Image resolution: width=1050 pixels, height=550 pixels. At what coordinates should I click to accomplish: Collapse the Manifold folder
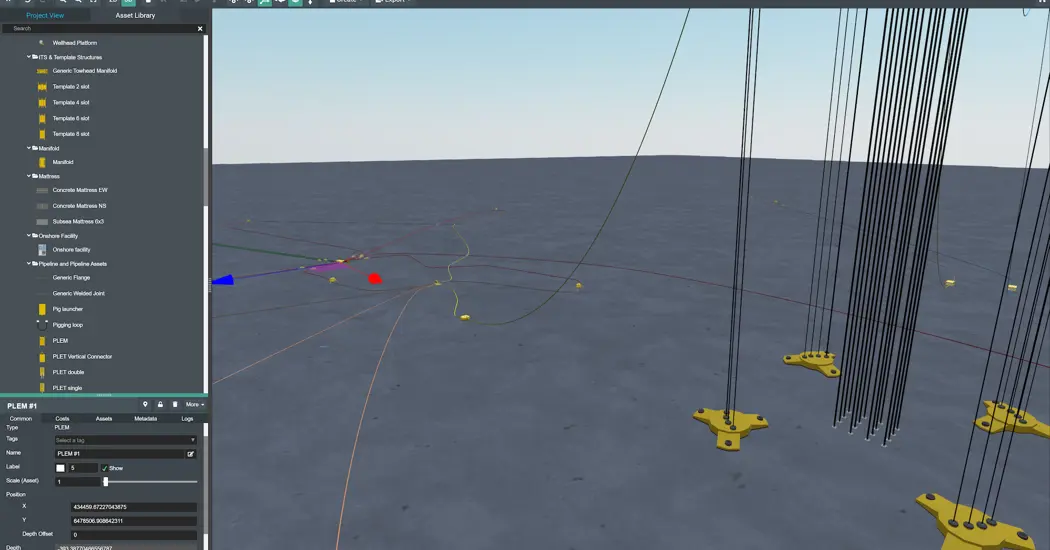(30, 148)
